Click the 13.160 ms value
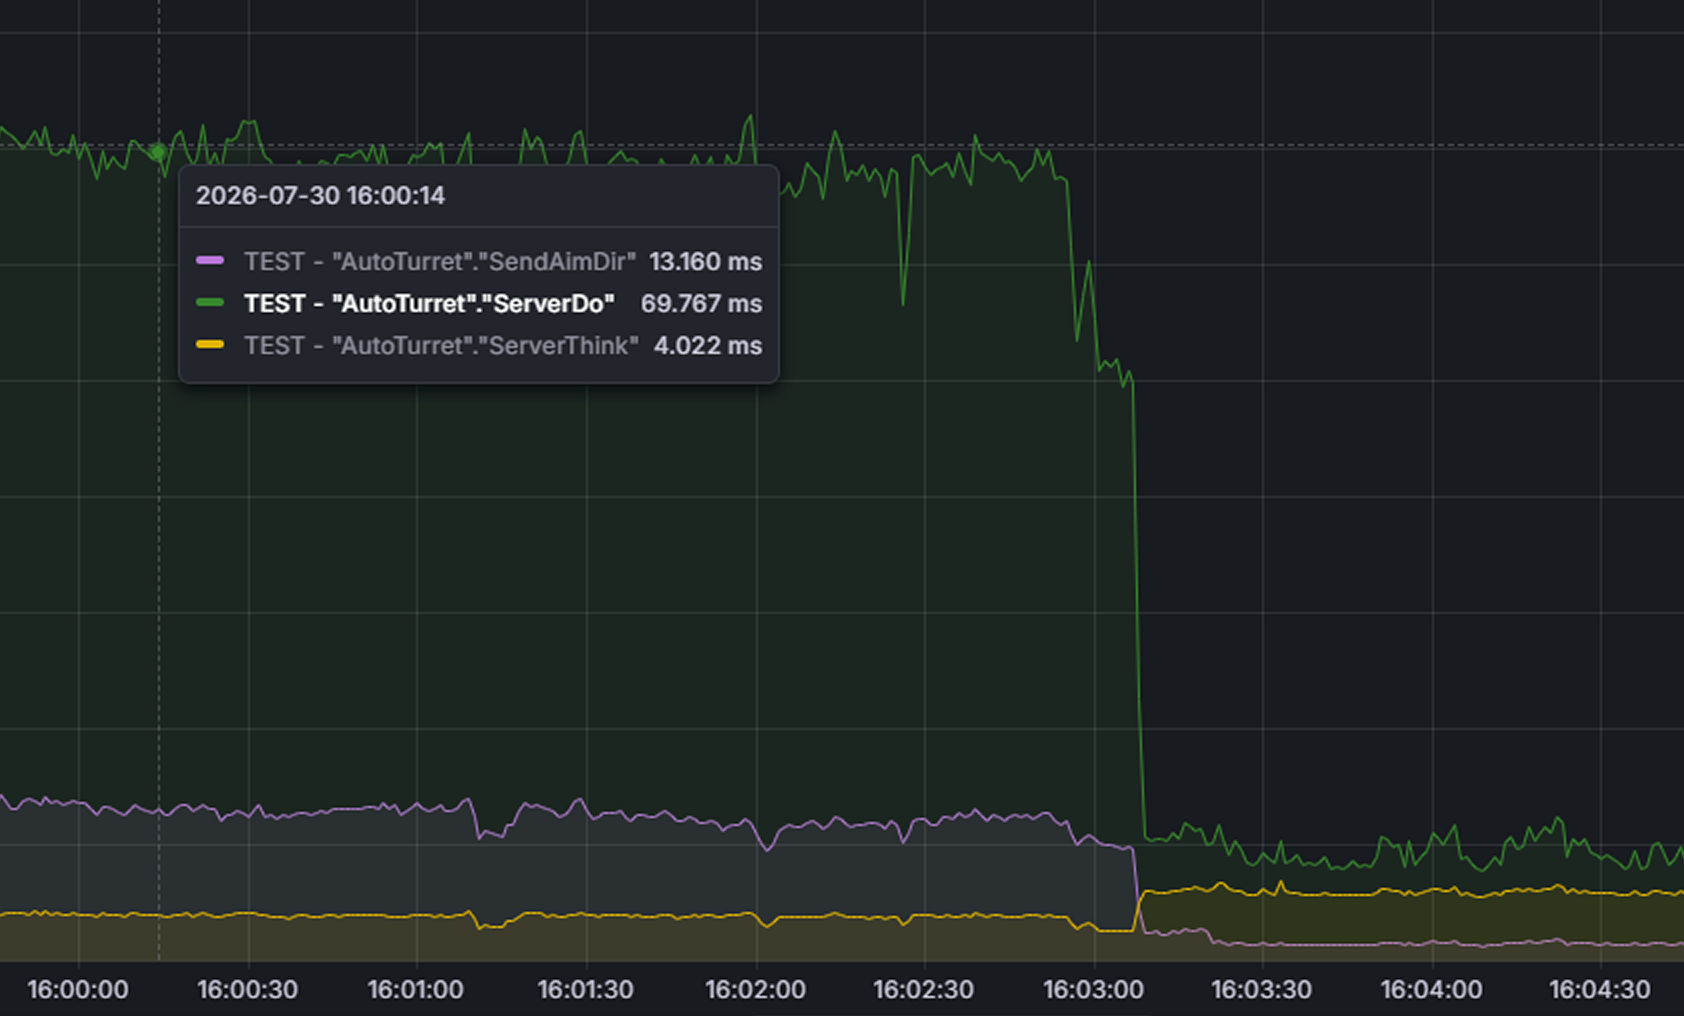1684x1016 pixels. (706, 261)
